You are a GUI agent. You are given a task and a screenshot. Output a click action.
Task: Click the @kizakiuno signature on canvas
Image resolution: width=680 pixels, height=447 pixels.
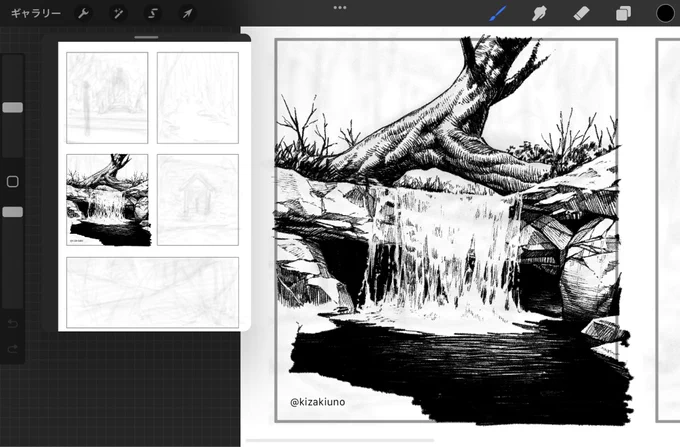tap(318, 402)
